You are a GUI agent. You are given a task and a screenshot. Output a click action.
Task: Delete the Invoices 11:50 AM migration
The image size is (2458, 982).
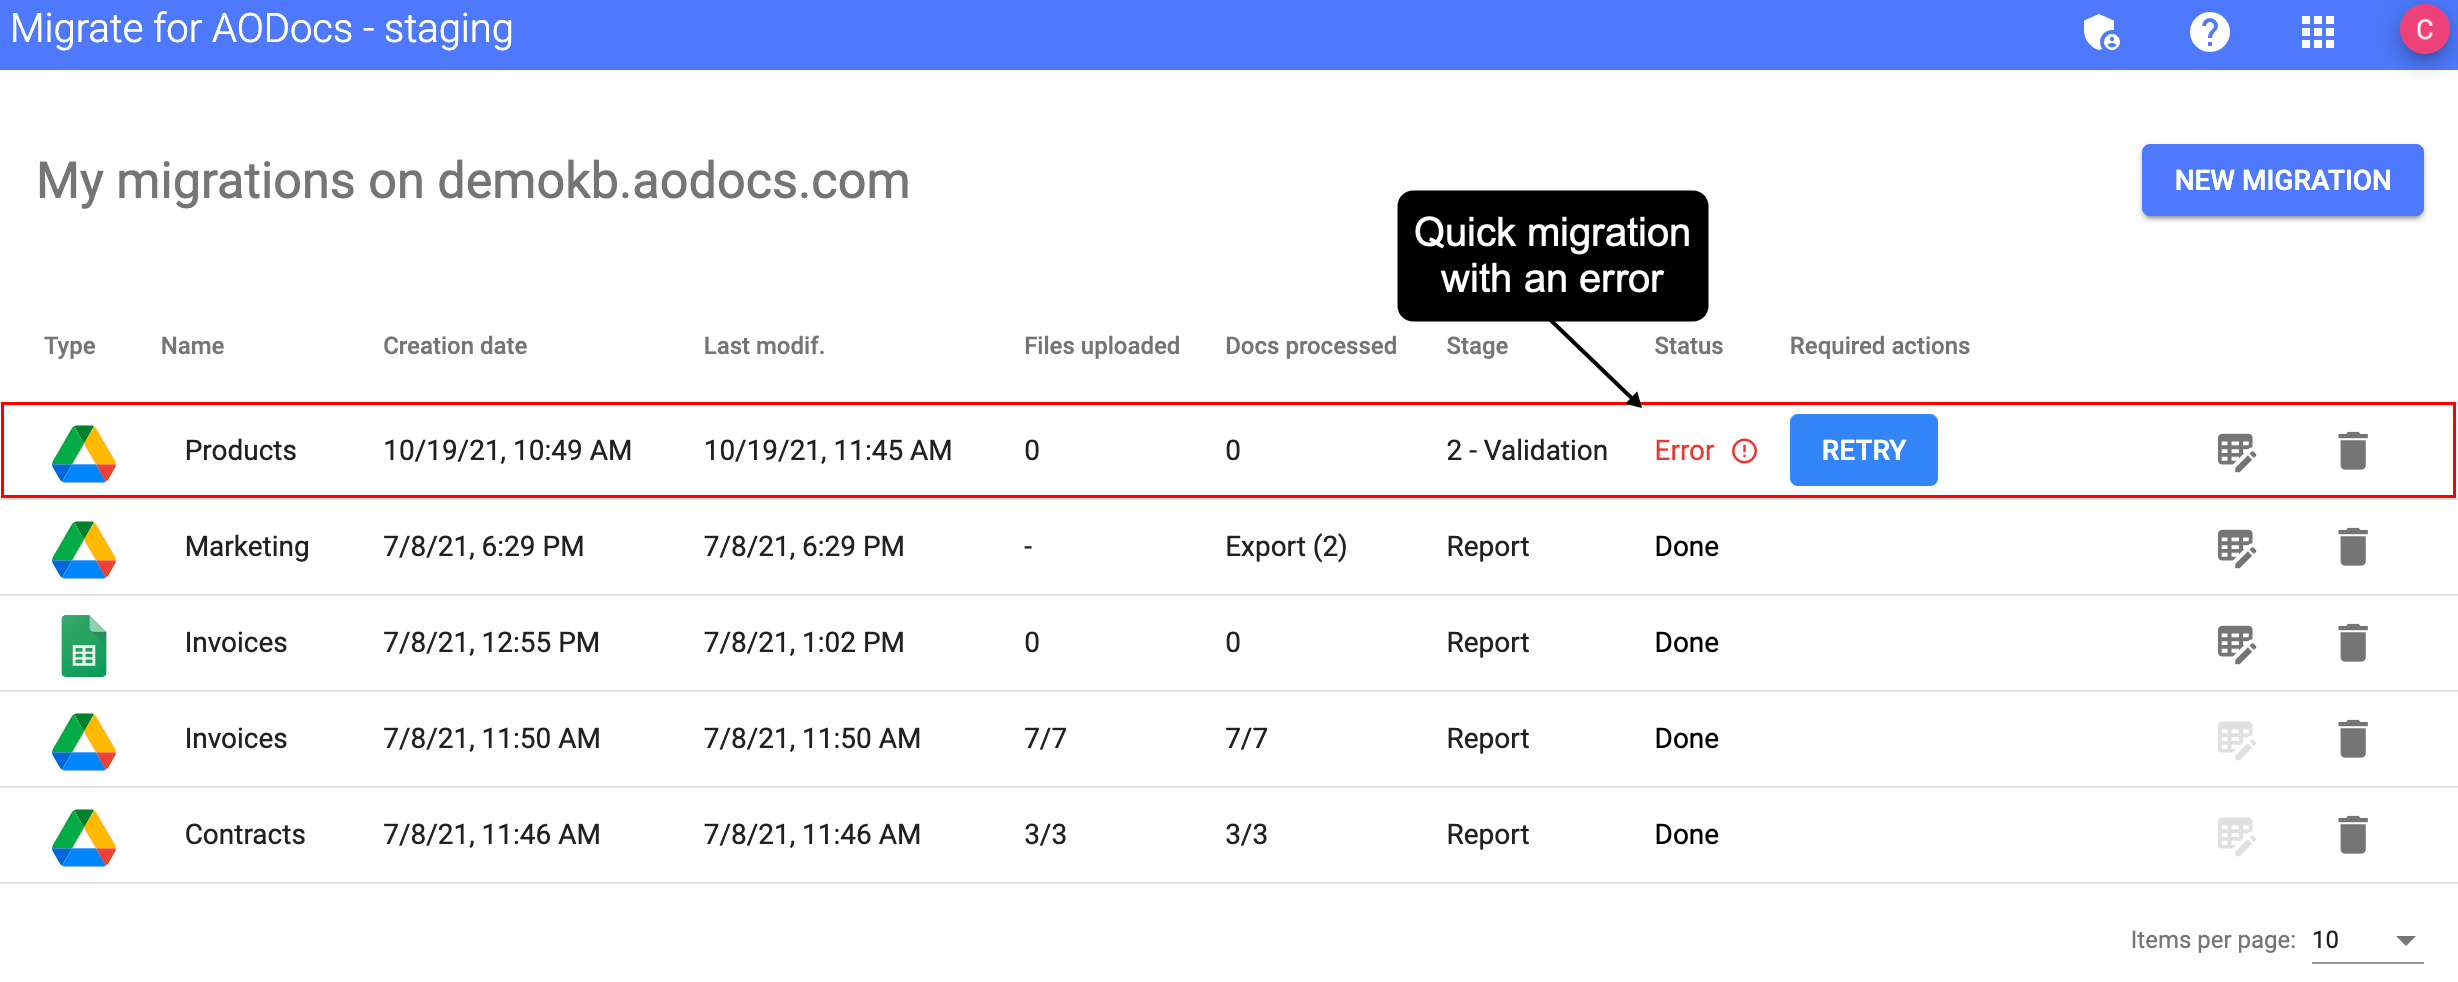2353,739
